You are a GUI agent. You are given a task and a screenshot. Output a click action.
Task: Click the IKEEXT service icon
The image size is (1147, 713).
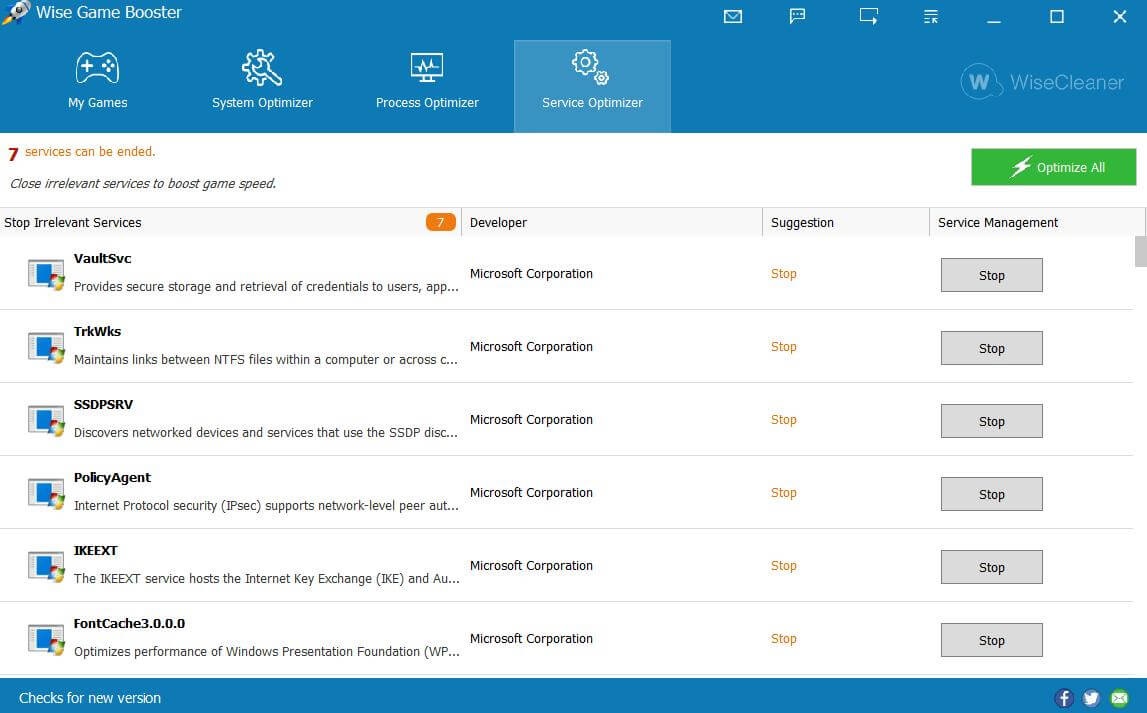click(x=46, y=566)
